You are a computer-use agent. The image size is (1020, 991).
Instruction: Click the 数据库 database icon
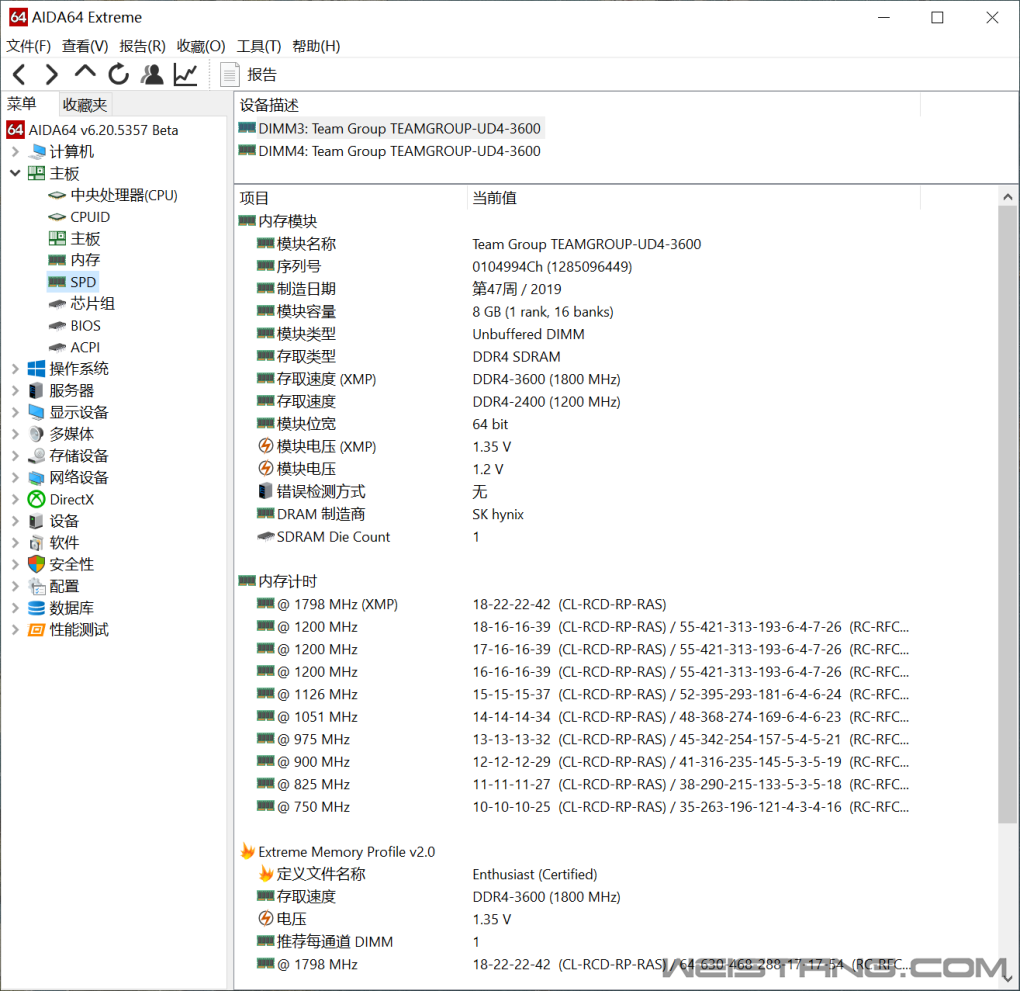tap(36, 608)
